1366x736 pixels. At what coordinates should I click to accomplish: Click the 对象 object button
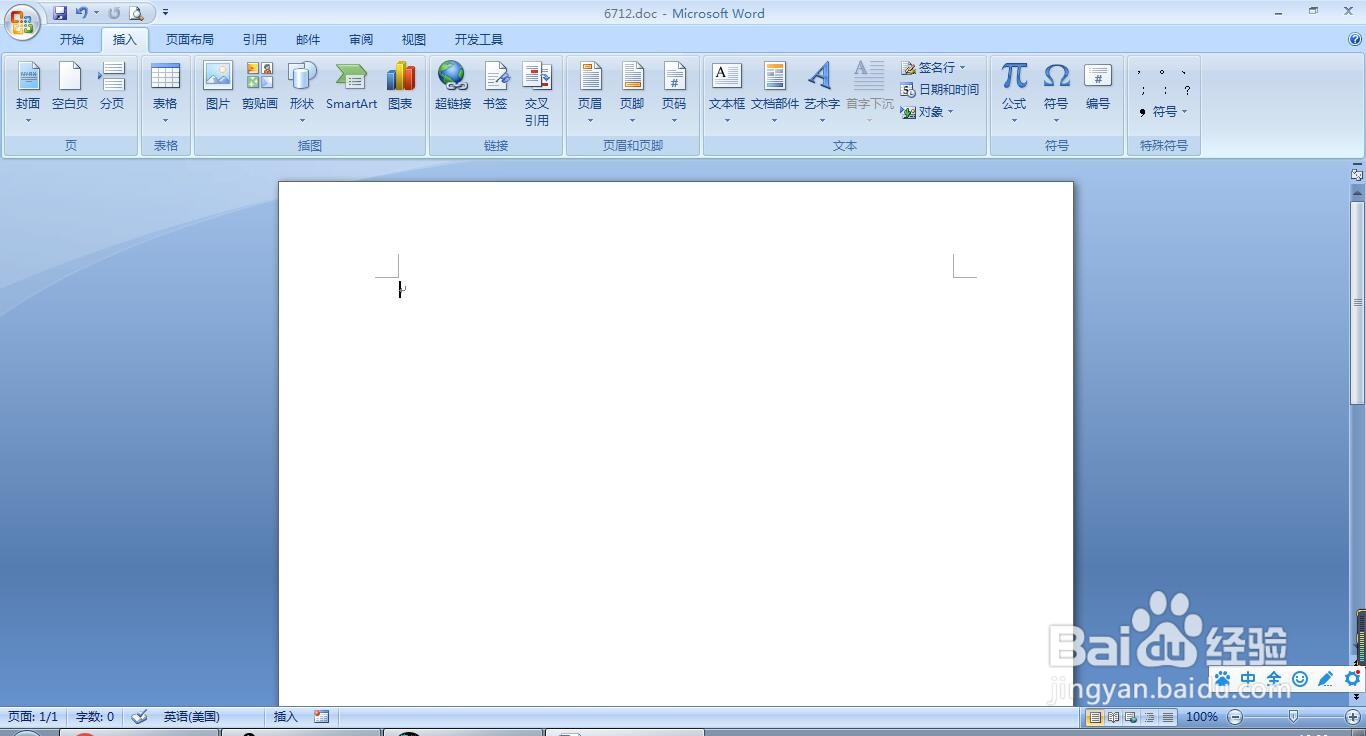[x=928, y=112]
